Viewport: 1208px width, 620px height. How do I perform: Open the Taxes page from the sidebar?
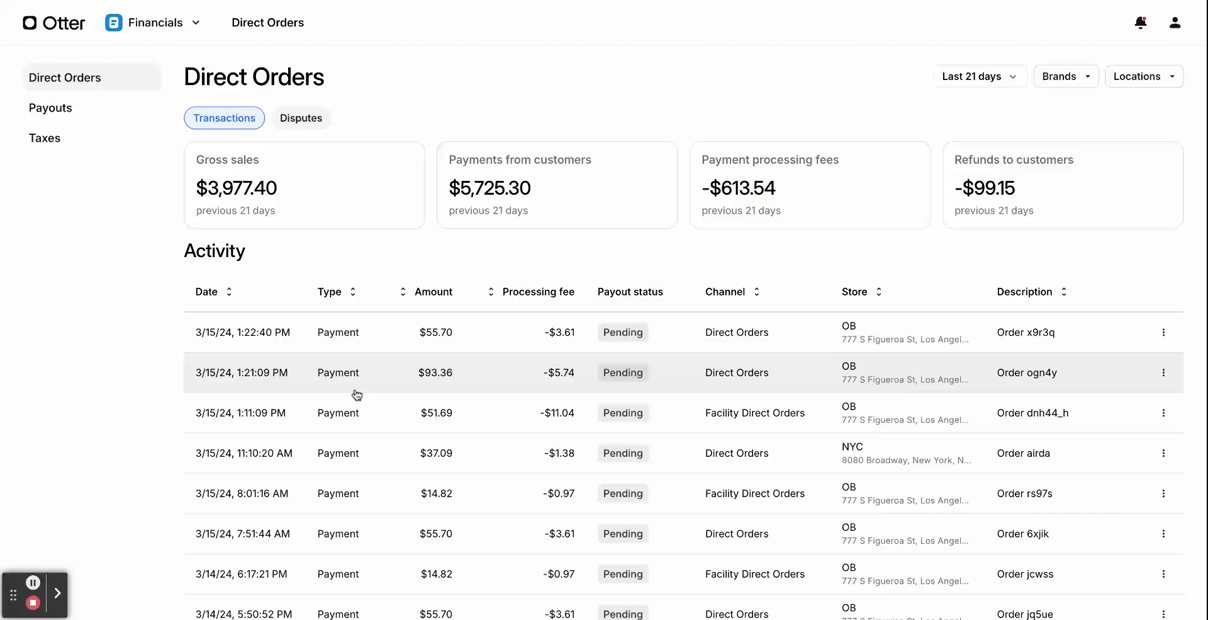click(44, 137)
